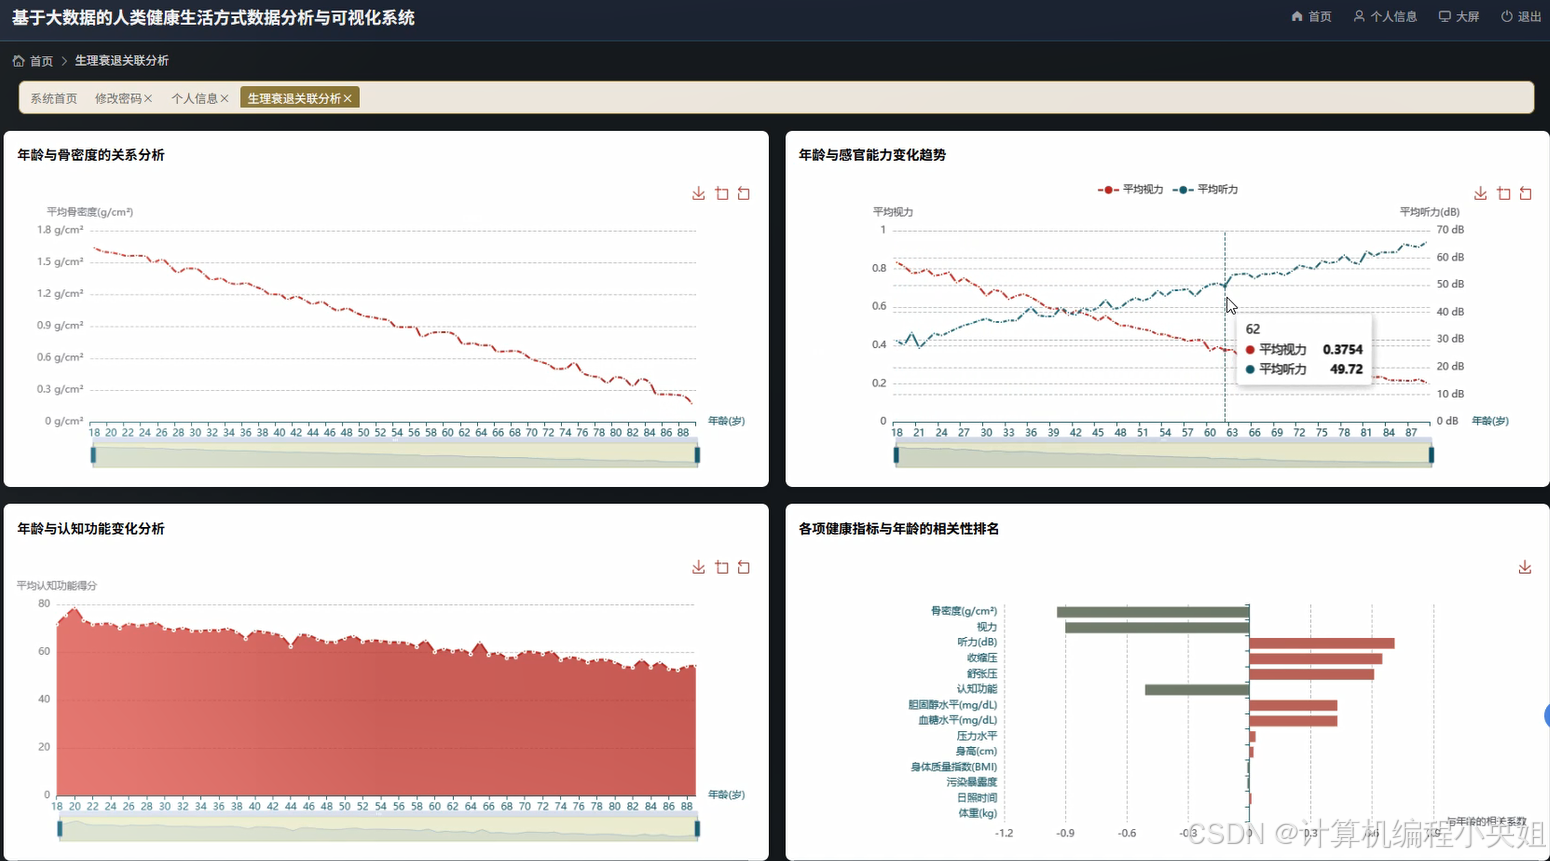Open the 大屏 view from top navigation

[x=1459, y=17]
